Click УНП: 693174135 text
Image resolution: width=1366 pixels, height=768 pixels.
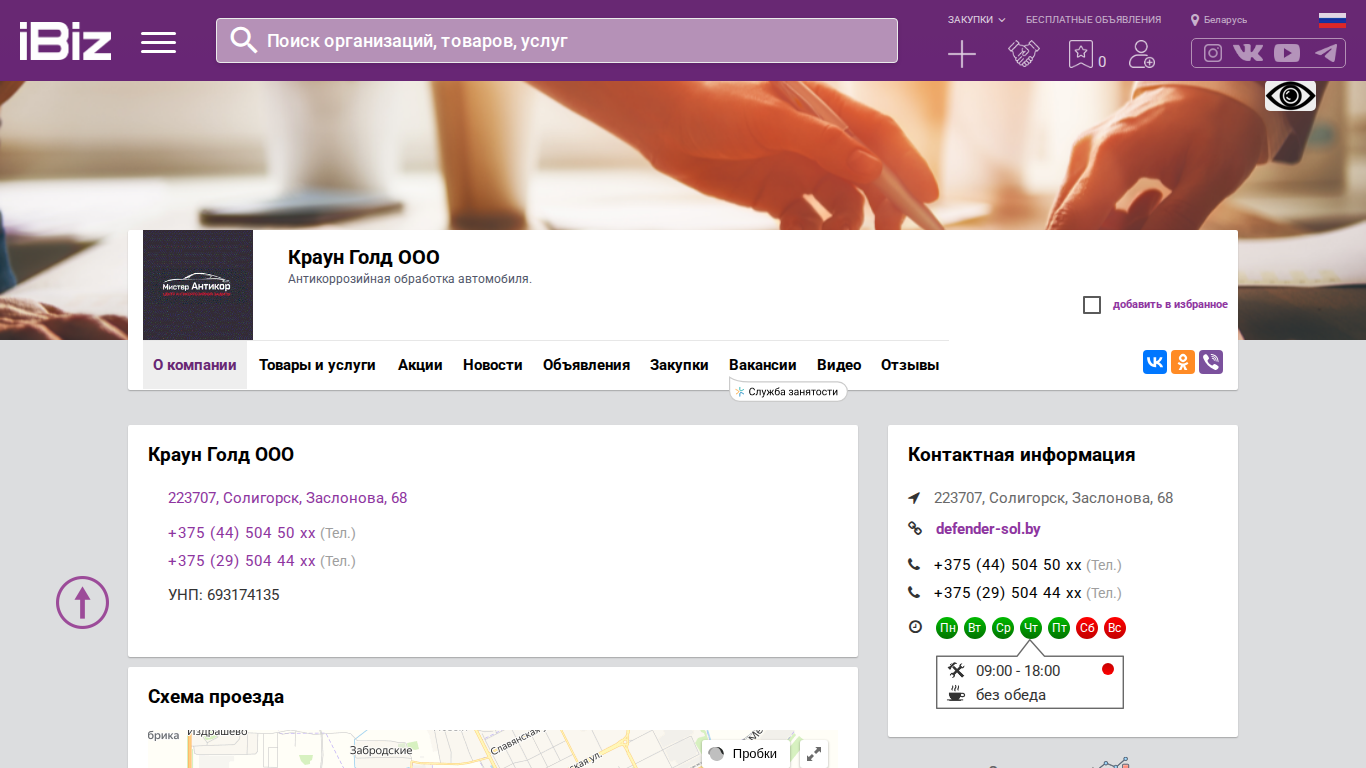tap(224, 595)
